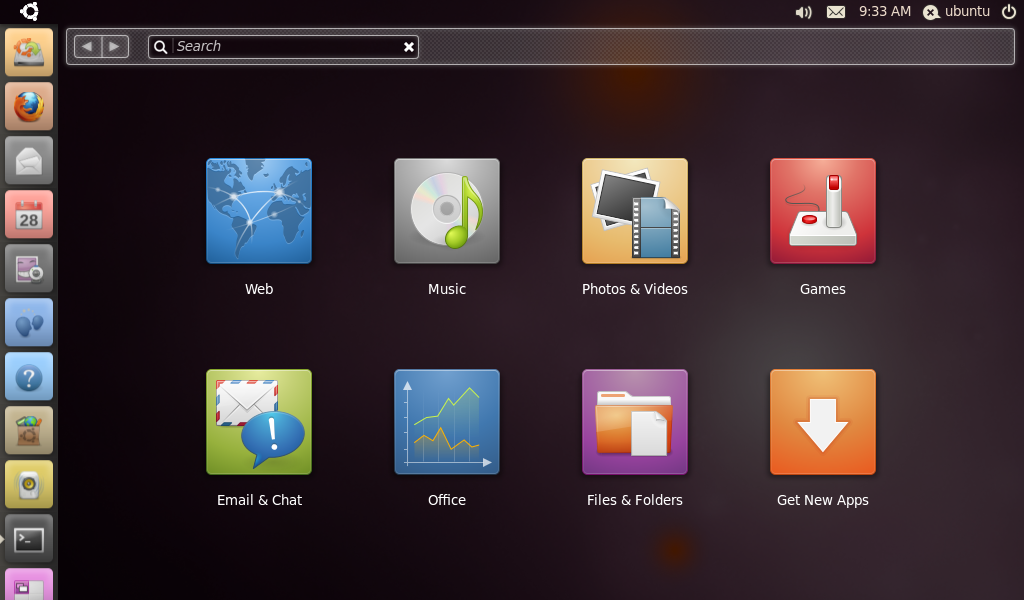Open the Photos & Videos category
Screen dimensions: 1024x600
pyautogui.click(x=635, y=211)
